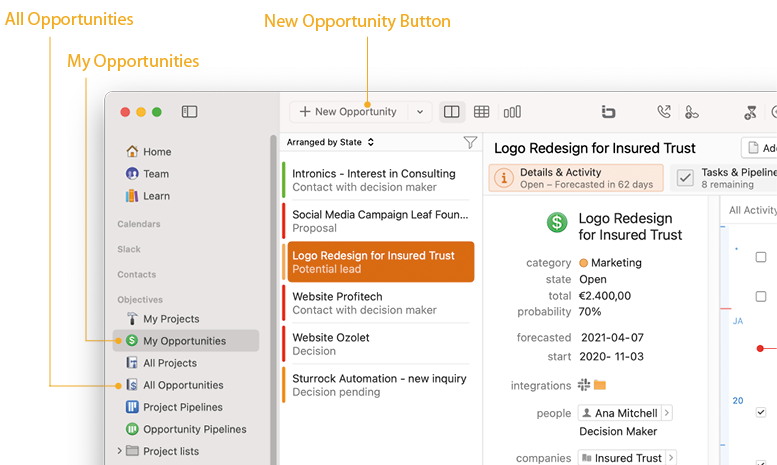This screenshot has width=777, height=465.
Task: Click the total value €2.400,00
Action: point(605,296)
